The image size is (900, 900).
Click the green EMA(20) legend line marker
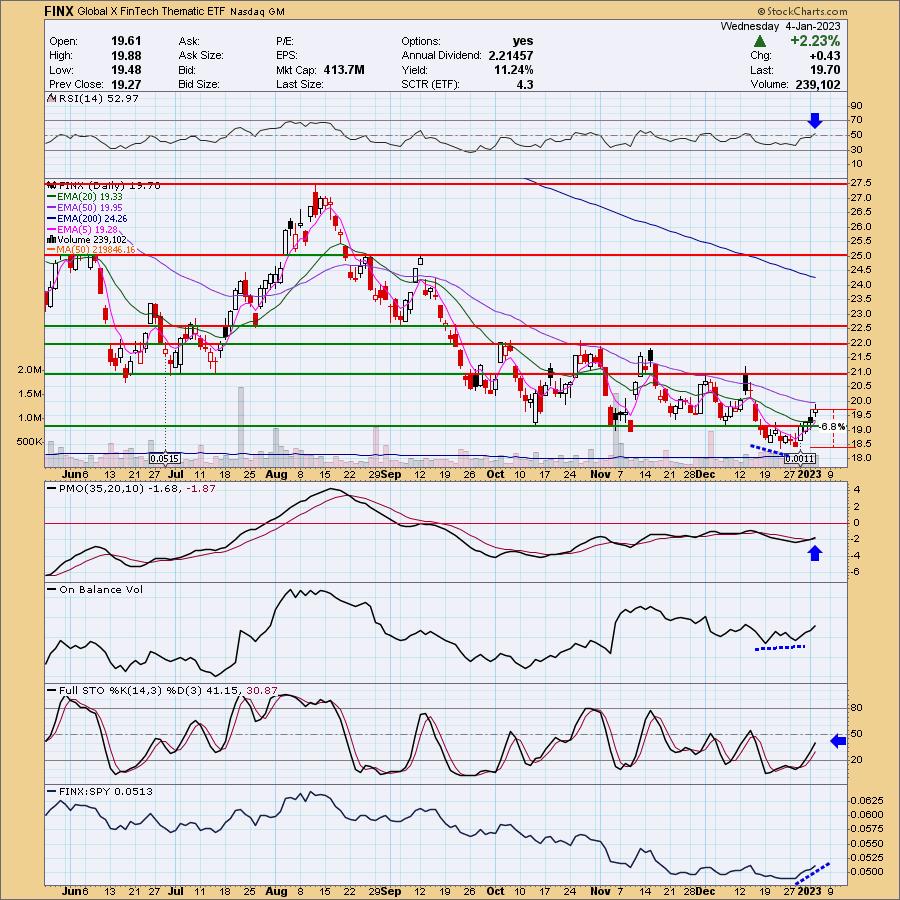click(51, 197)
